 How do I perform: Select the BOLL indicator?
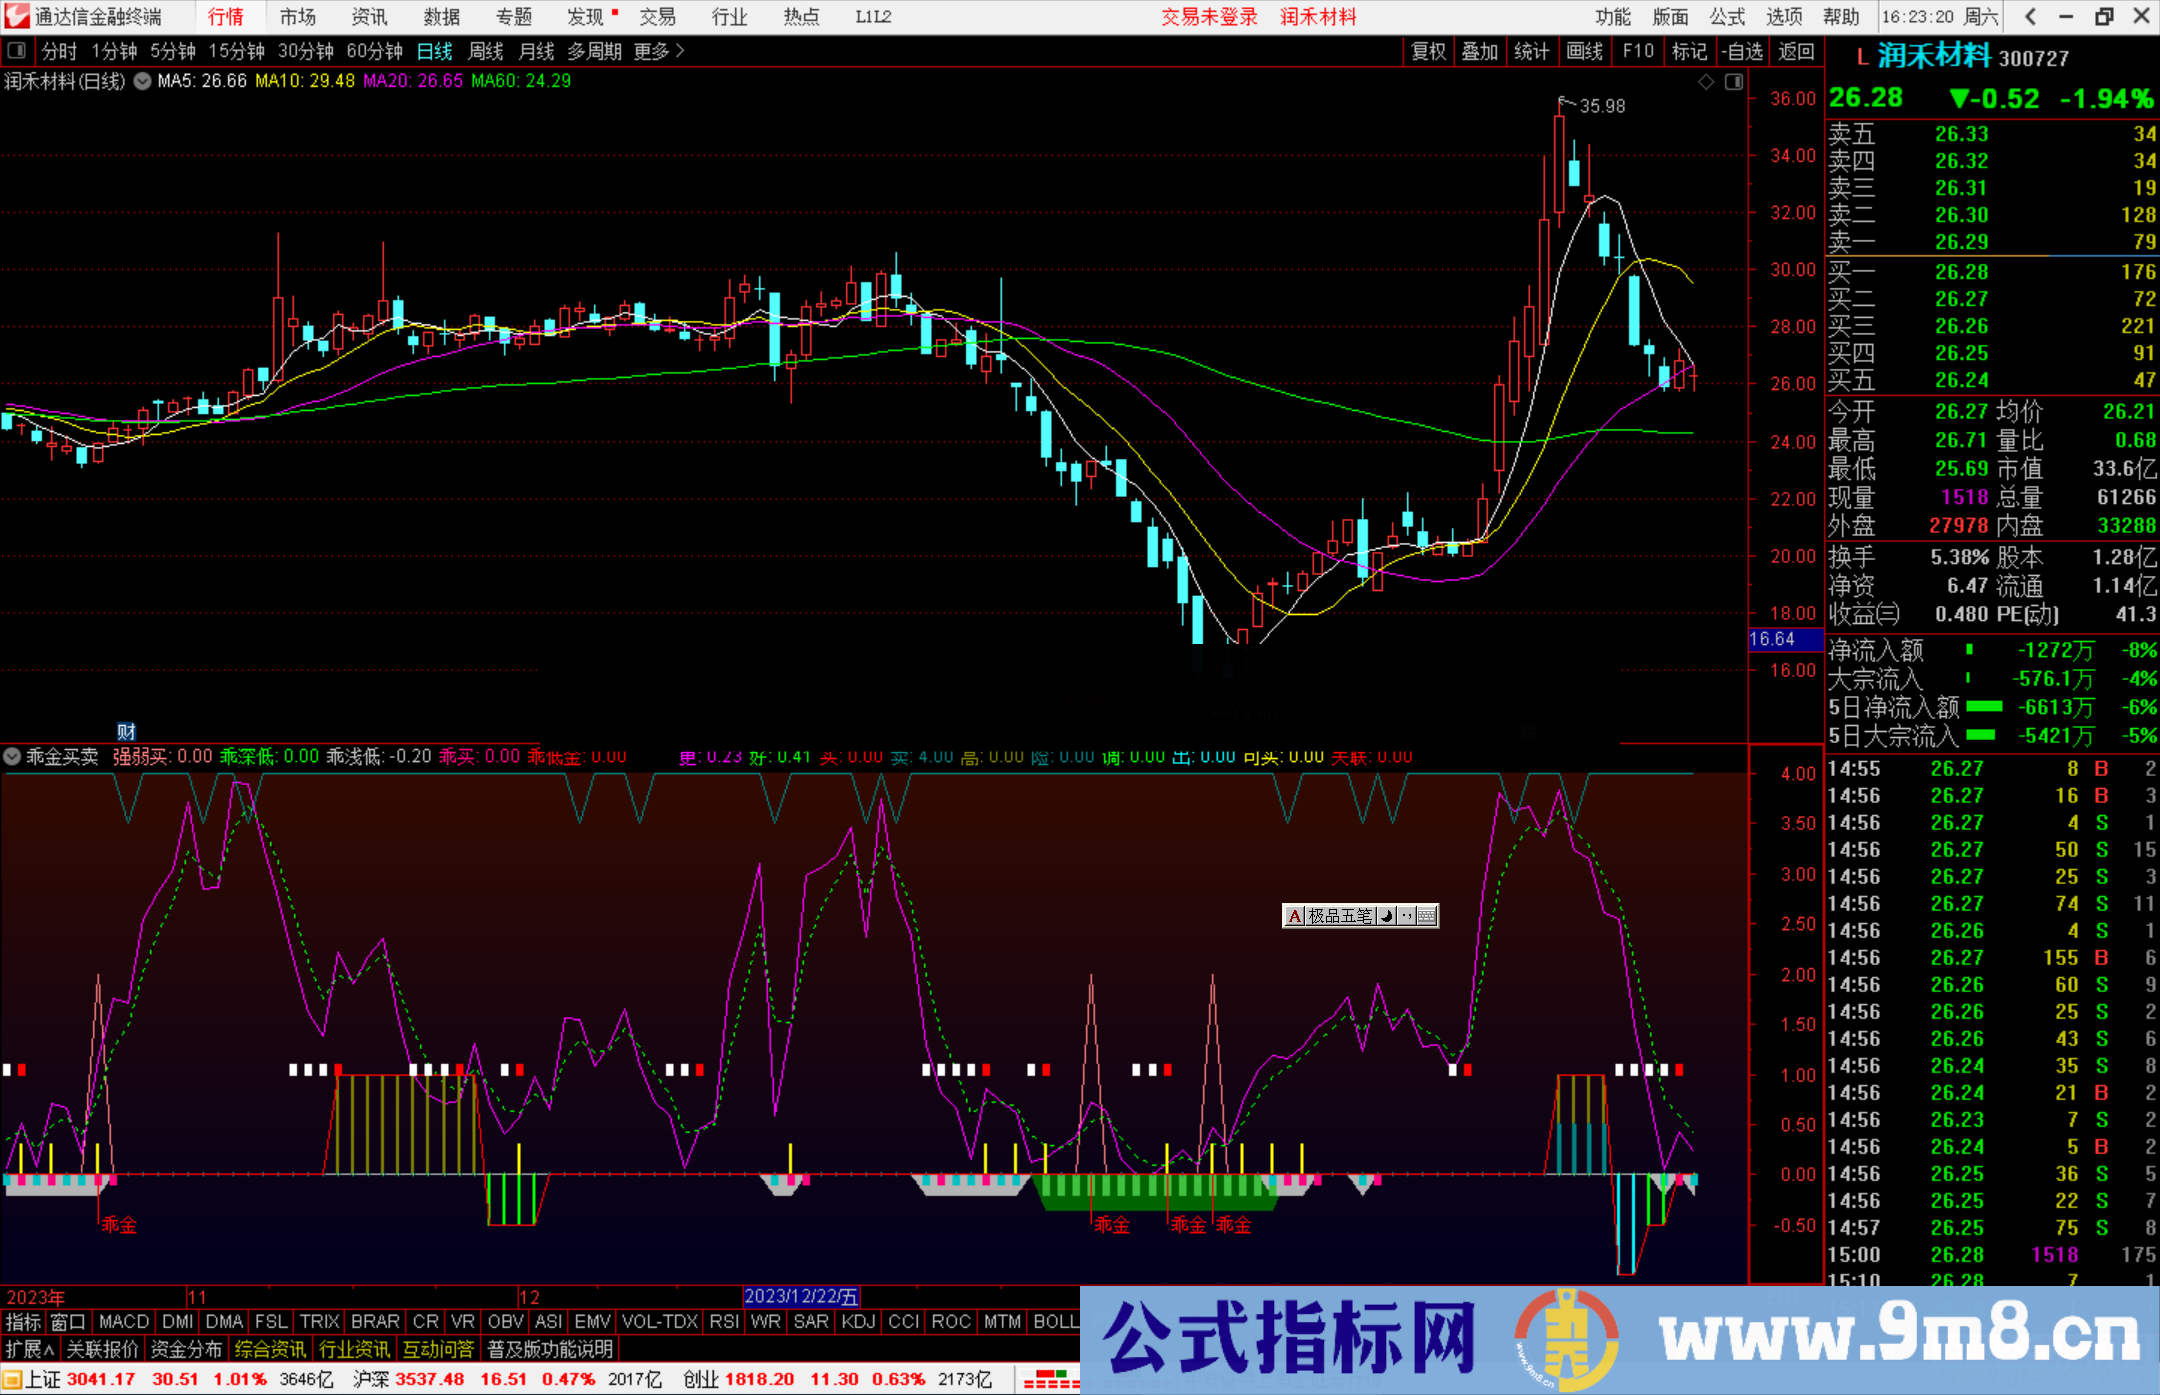pos(1056,1322)
